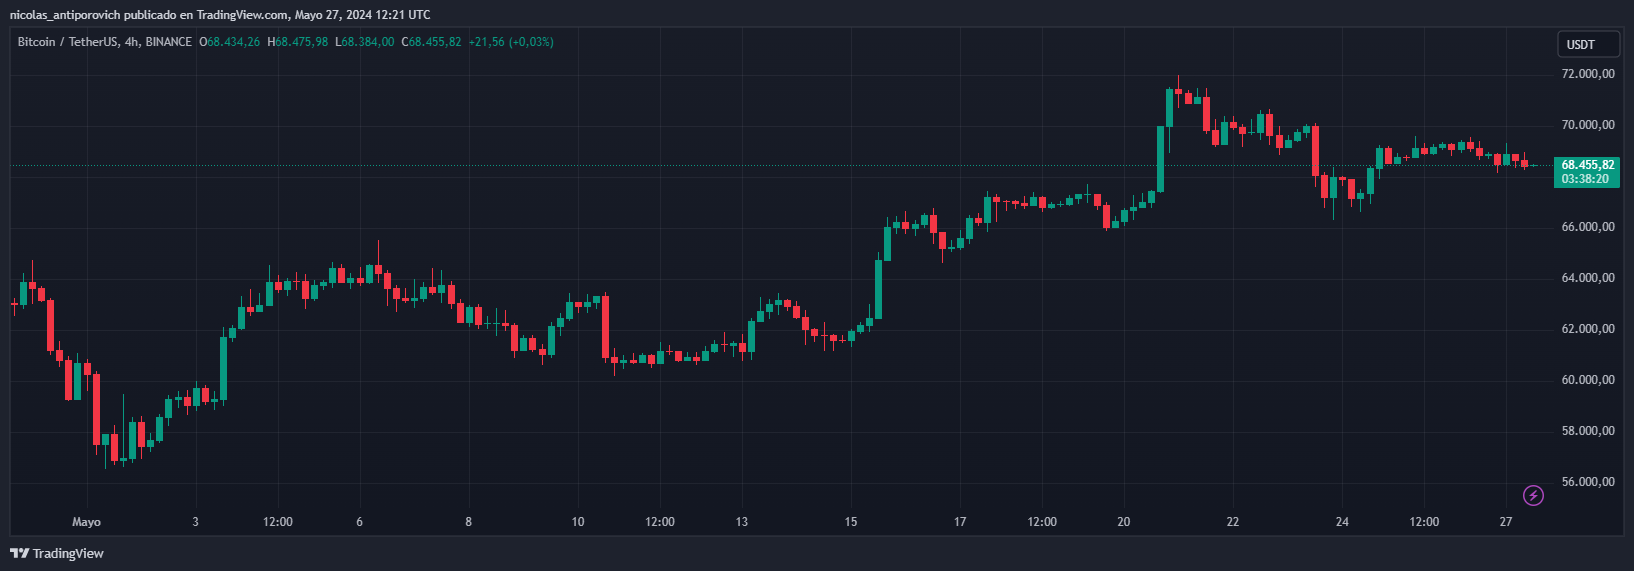This screenshot has height=571, width=1634.
Task: Click the day 13 time axis label
Action: tap(742, 522)
